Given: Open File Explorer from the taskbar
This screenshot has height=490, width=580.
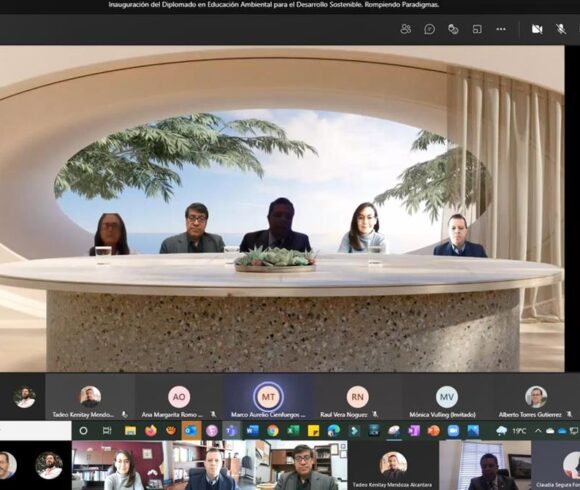Looking at the screenshot, I should pos(130,431).
